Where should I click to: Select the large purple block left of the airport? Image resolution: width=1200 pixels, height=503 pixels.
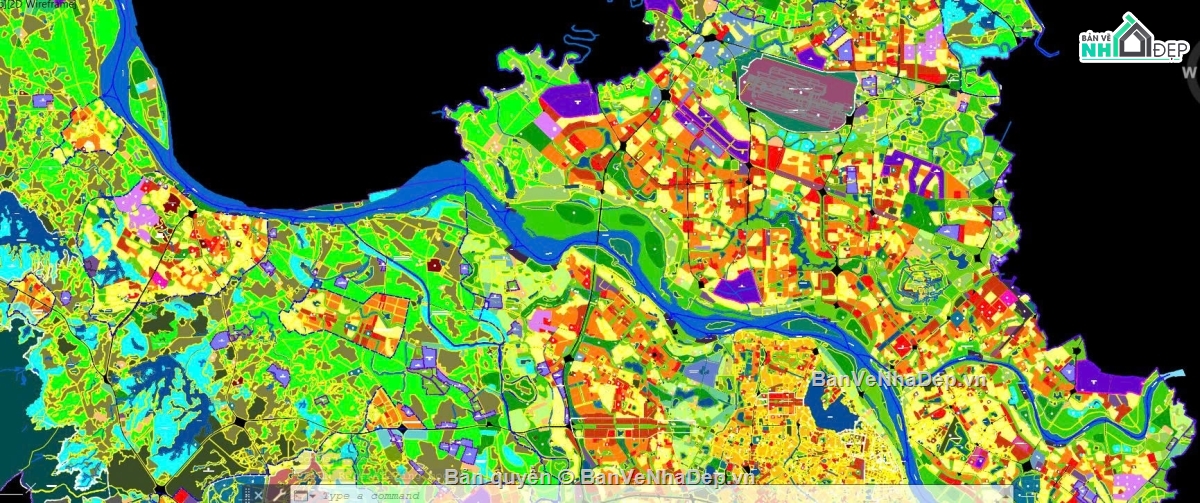click(x=569, y=105)
